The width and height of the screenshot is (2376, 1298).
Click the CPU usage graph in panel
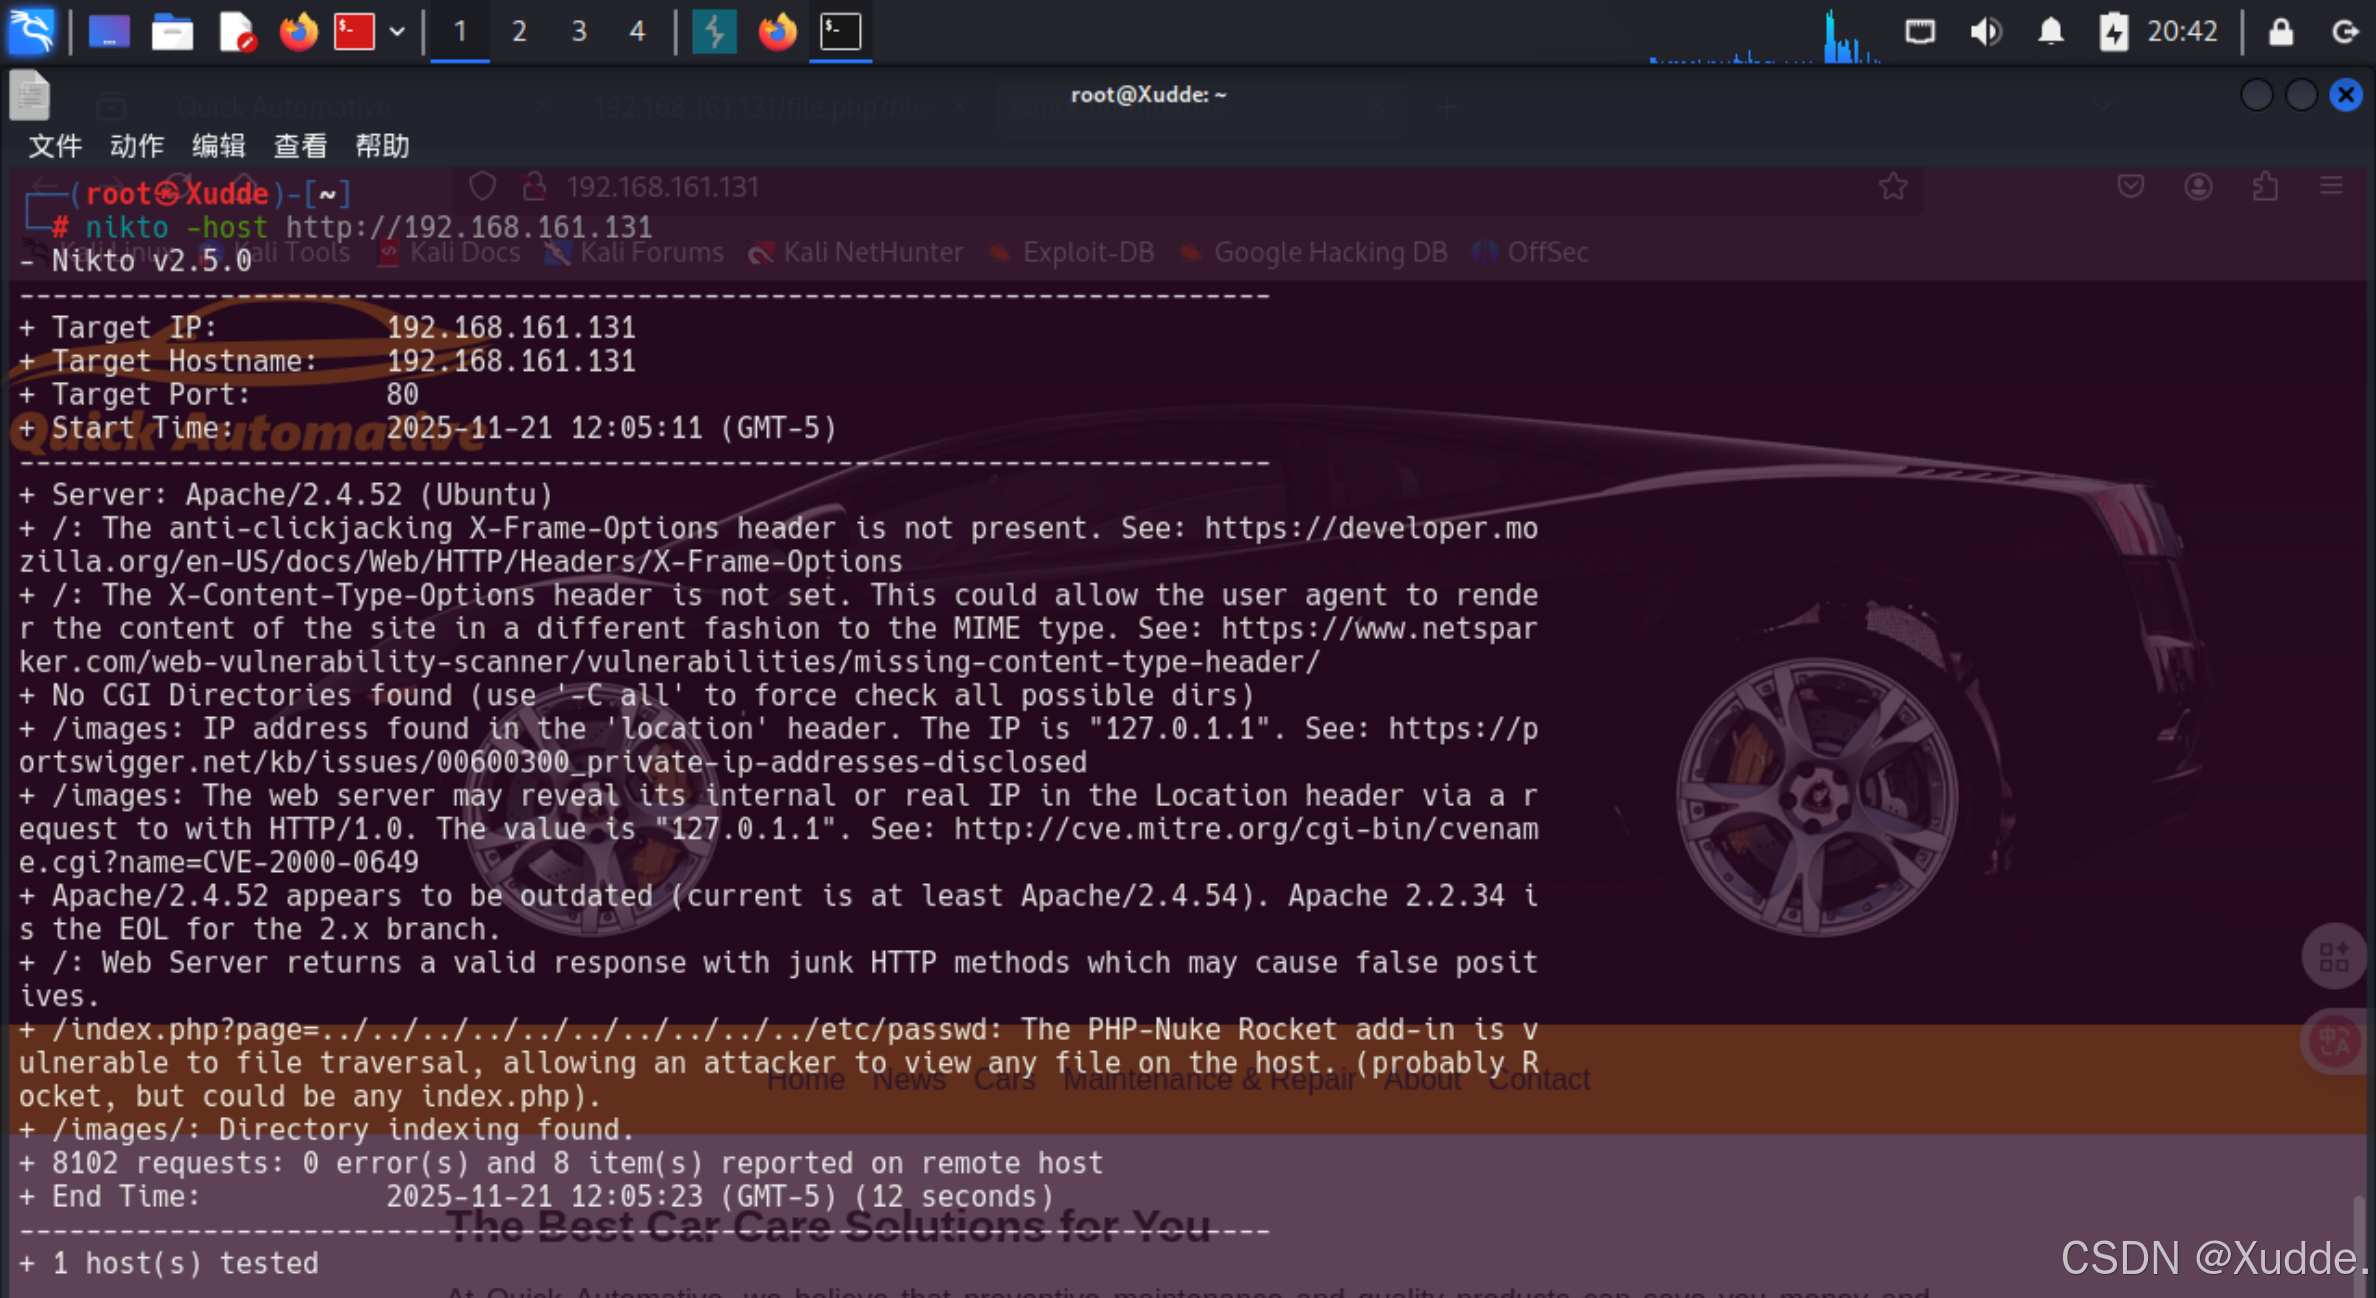point(1765,38)
